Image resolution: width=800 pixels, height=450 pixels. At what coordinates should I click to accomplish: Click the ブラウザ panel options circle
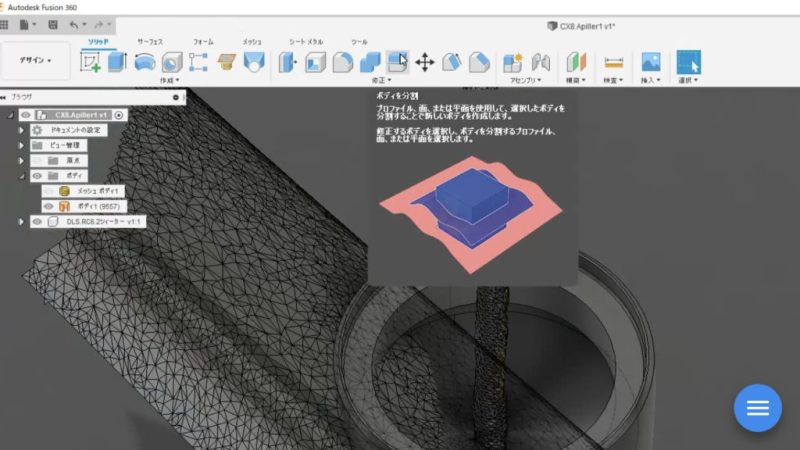tap(176, 97)
